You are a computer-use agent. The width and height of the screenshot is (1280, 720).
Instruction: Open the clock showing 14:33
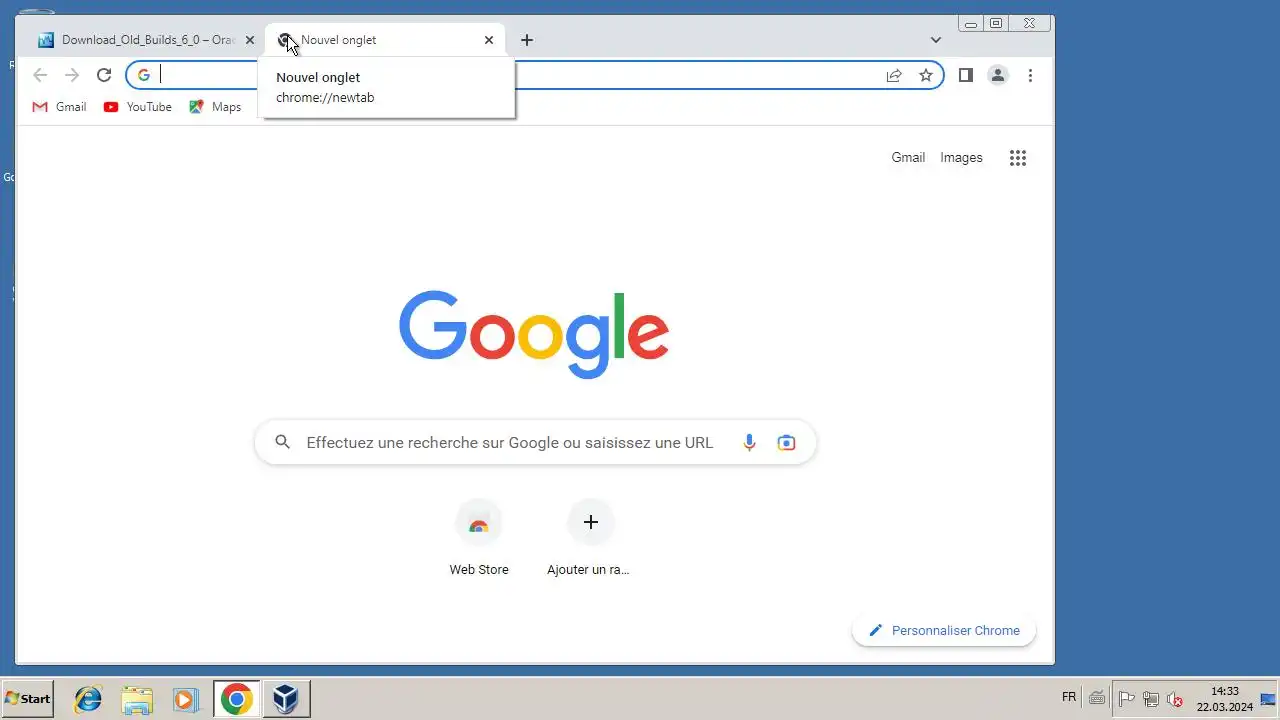(1225, 698)
